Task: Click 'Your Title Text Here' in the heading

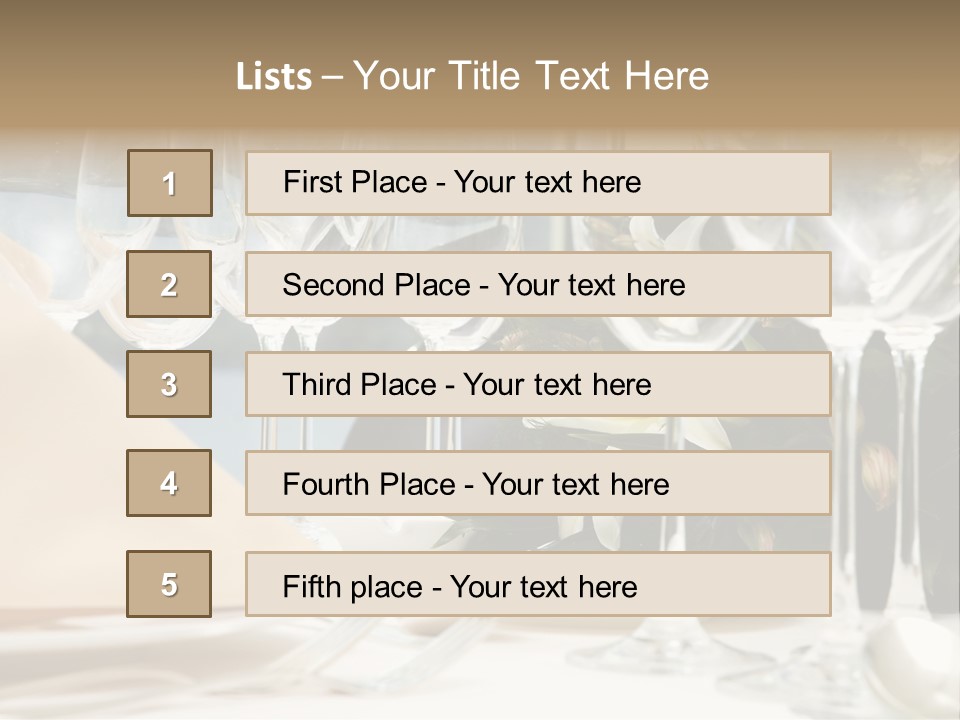Action: pos(531,77)
